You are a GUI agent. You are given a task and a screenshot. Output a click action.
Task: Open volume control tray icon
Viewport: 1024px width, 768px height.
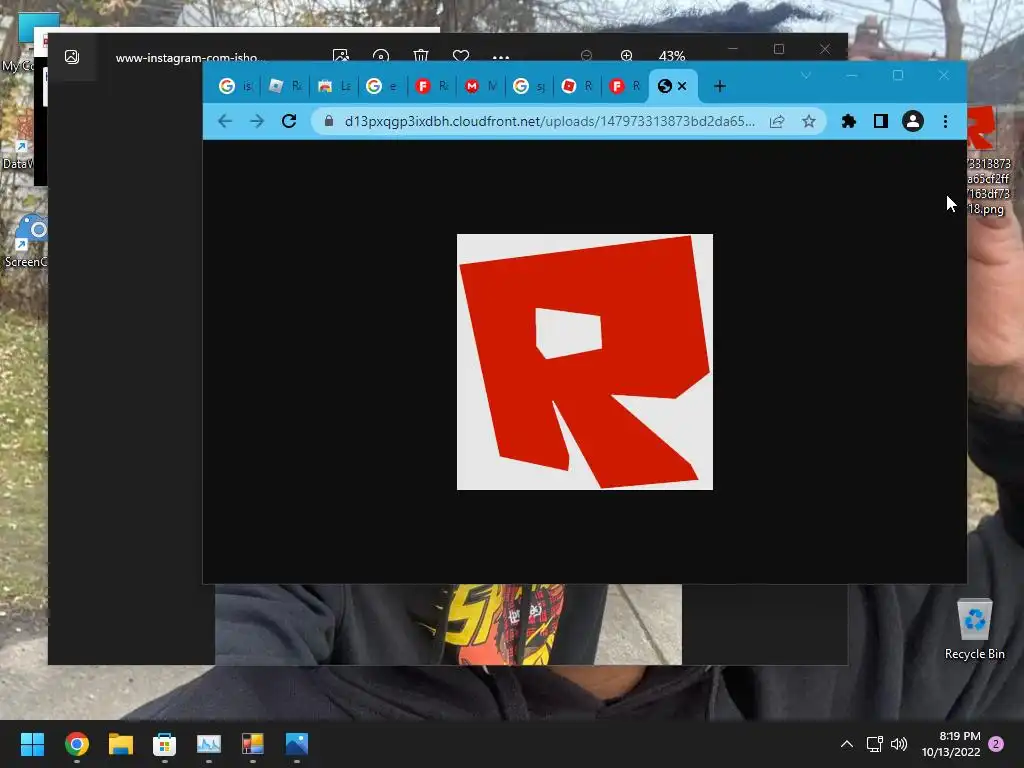point(899,744)
